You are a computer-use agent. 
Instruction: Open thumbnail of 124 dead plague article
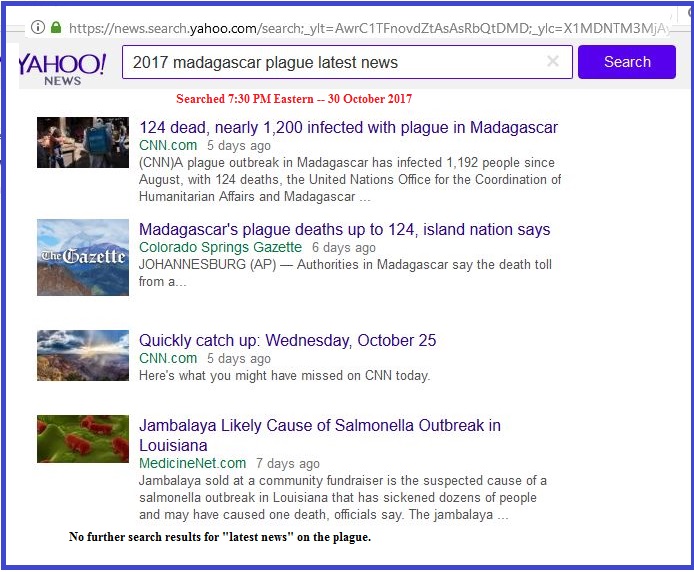pyautogui.click(x=83, y=143)
